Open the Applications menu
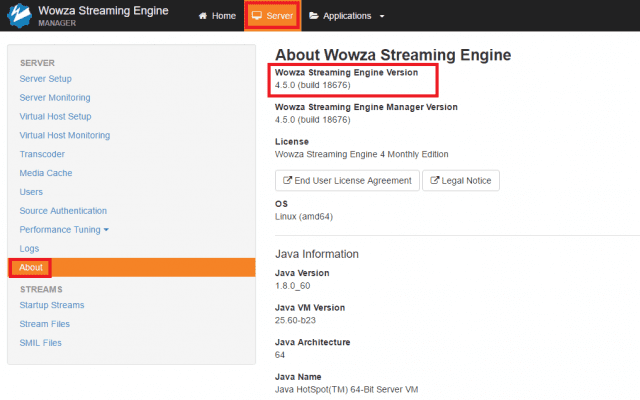Screen dimensions: 640x400 click(x=347, y=16)
